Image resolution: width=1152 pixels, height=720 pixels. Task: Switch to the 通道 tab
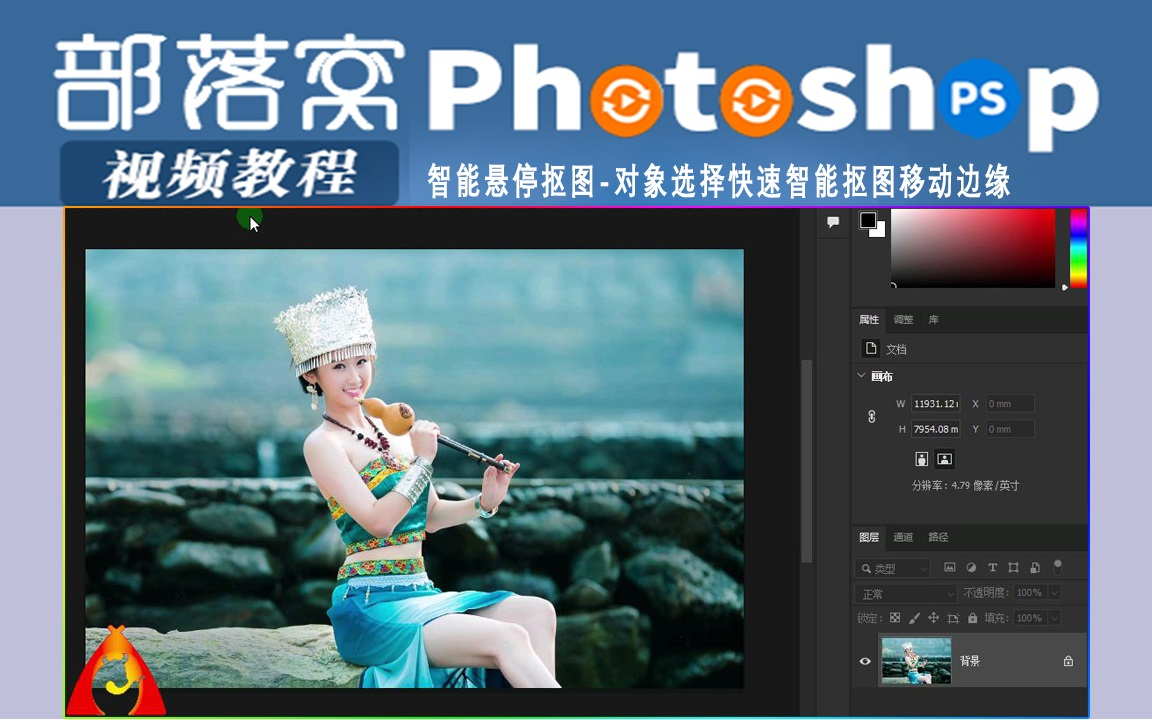click(x=903, y=537)
